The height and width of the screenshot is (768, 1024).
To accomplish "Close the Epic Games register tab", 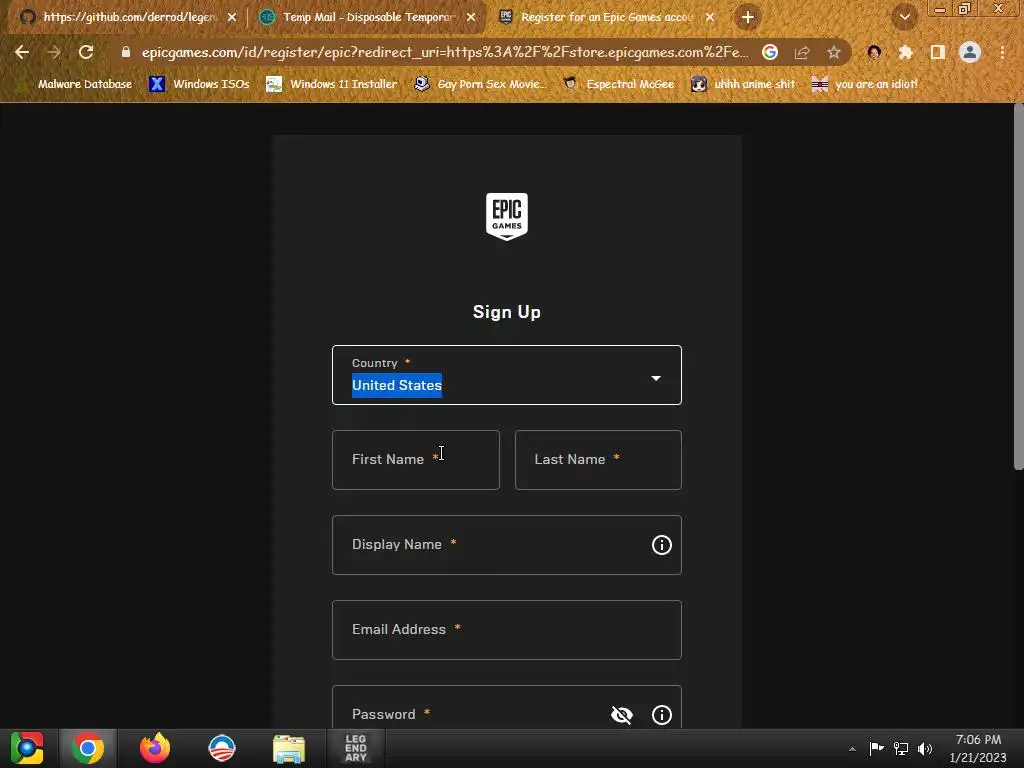I will click(x=710, y=17).
